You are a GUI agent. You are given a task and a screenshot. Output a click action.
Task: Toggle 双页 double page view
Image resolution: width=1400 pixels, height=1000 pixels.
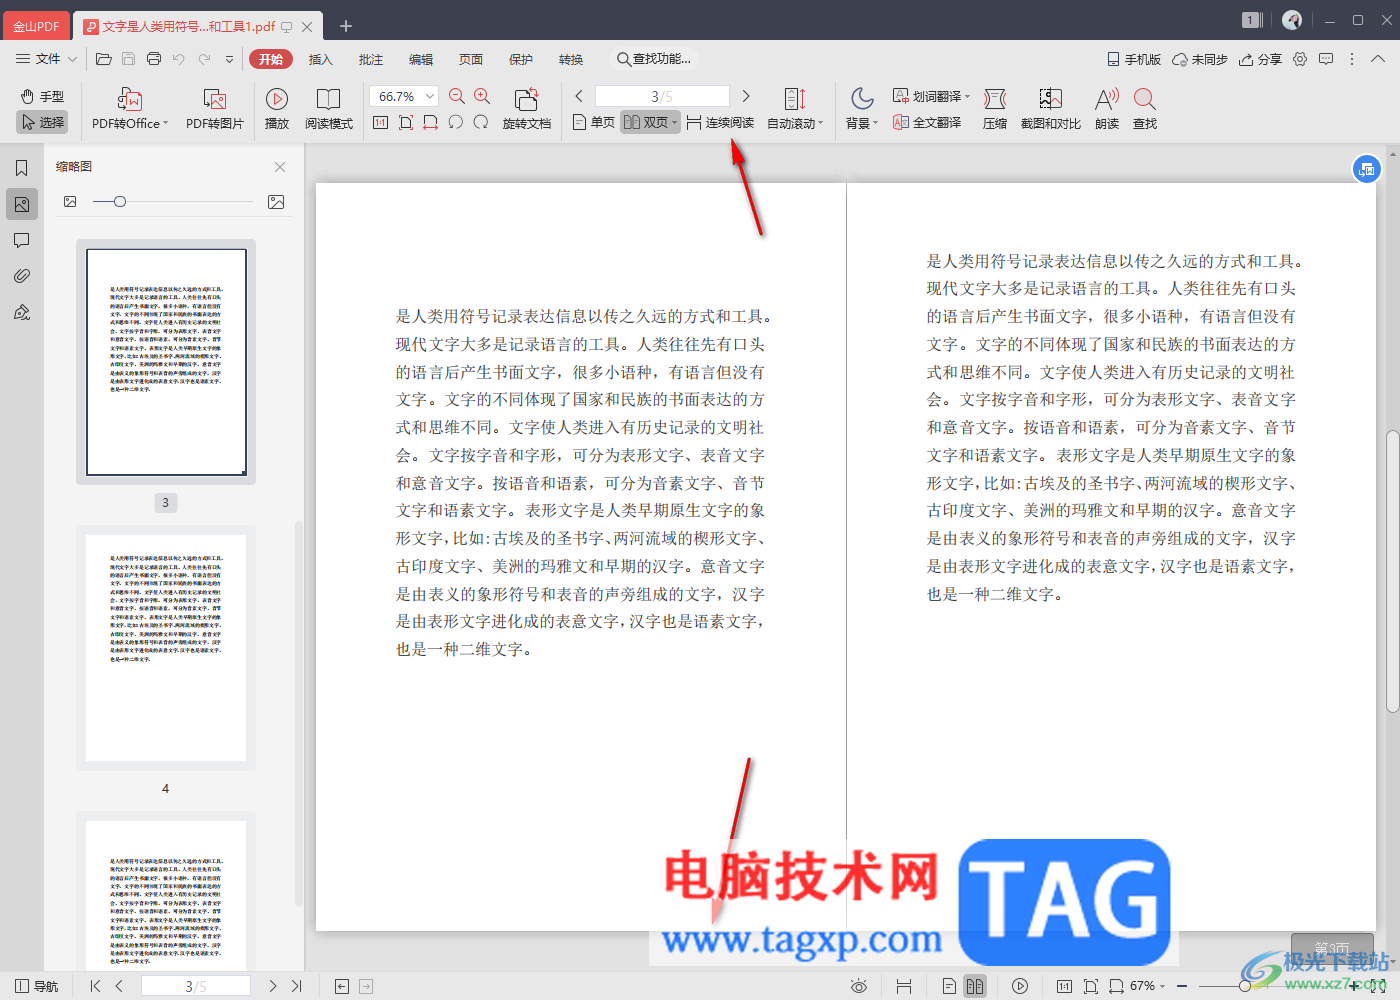coord(648,122)
